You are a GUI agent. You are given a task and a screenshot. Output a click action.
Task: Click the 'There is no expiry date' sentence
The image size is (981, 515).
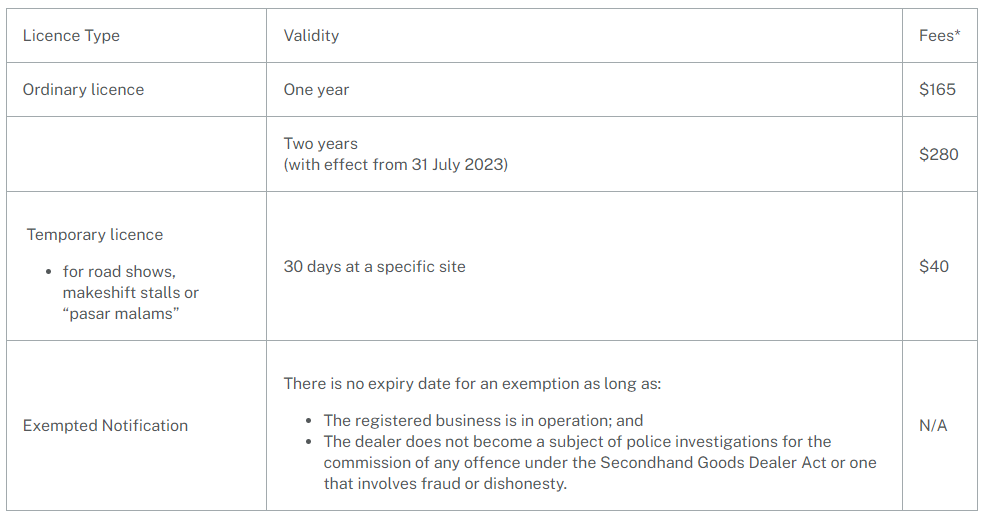point(472,384)
